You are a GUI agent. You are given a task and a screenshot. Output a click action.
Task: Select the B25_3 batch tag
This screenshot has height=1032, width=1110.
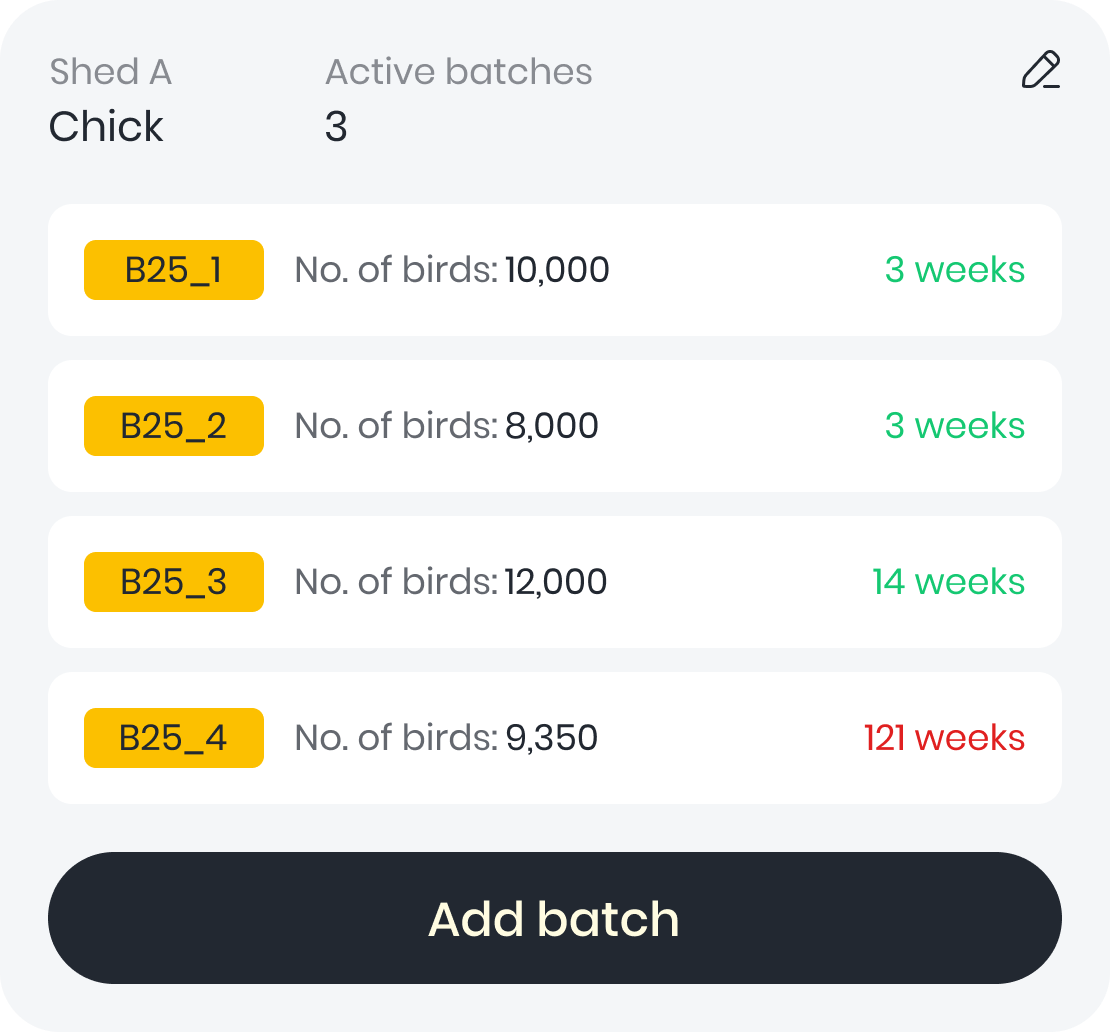coord(174,582)
